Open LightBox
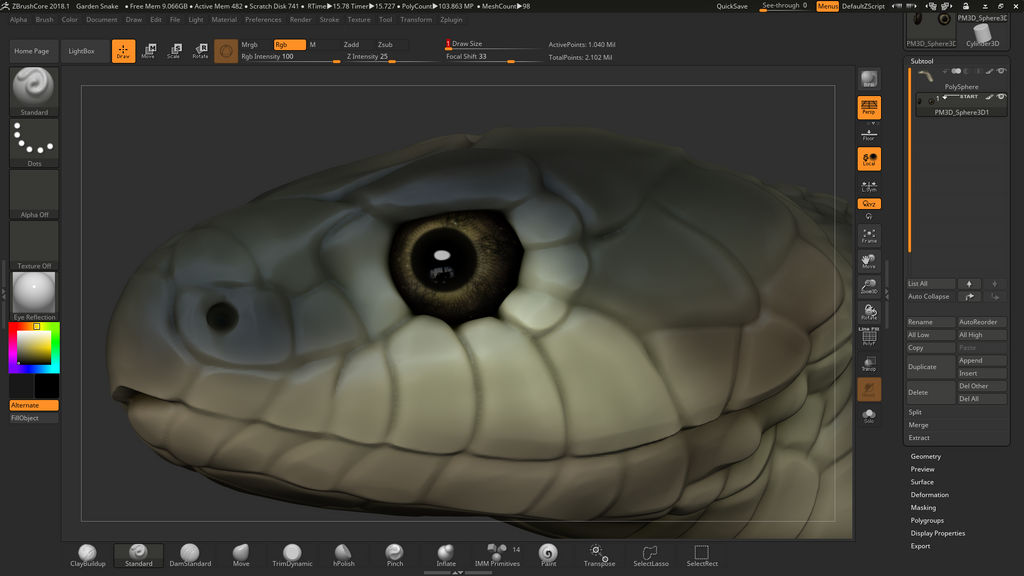 point(82,51)
